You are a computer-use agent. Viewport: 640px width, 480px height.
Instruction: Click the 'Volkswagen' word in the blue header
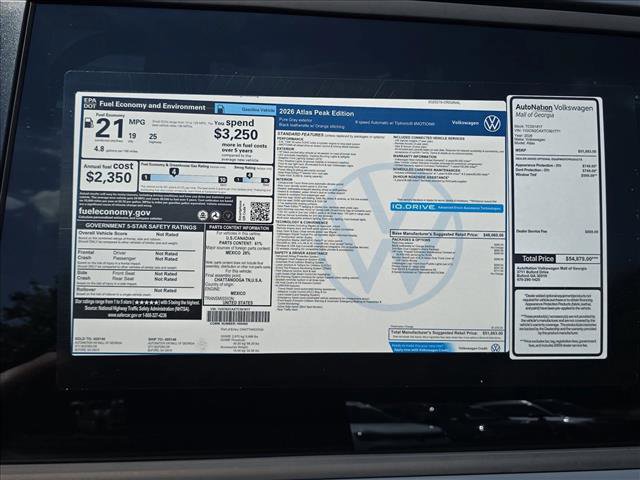pos(465,122)
